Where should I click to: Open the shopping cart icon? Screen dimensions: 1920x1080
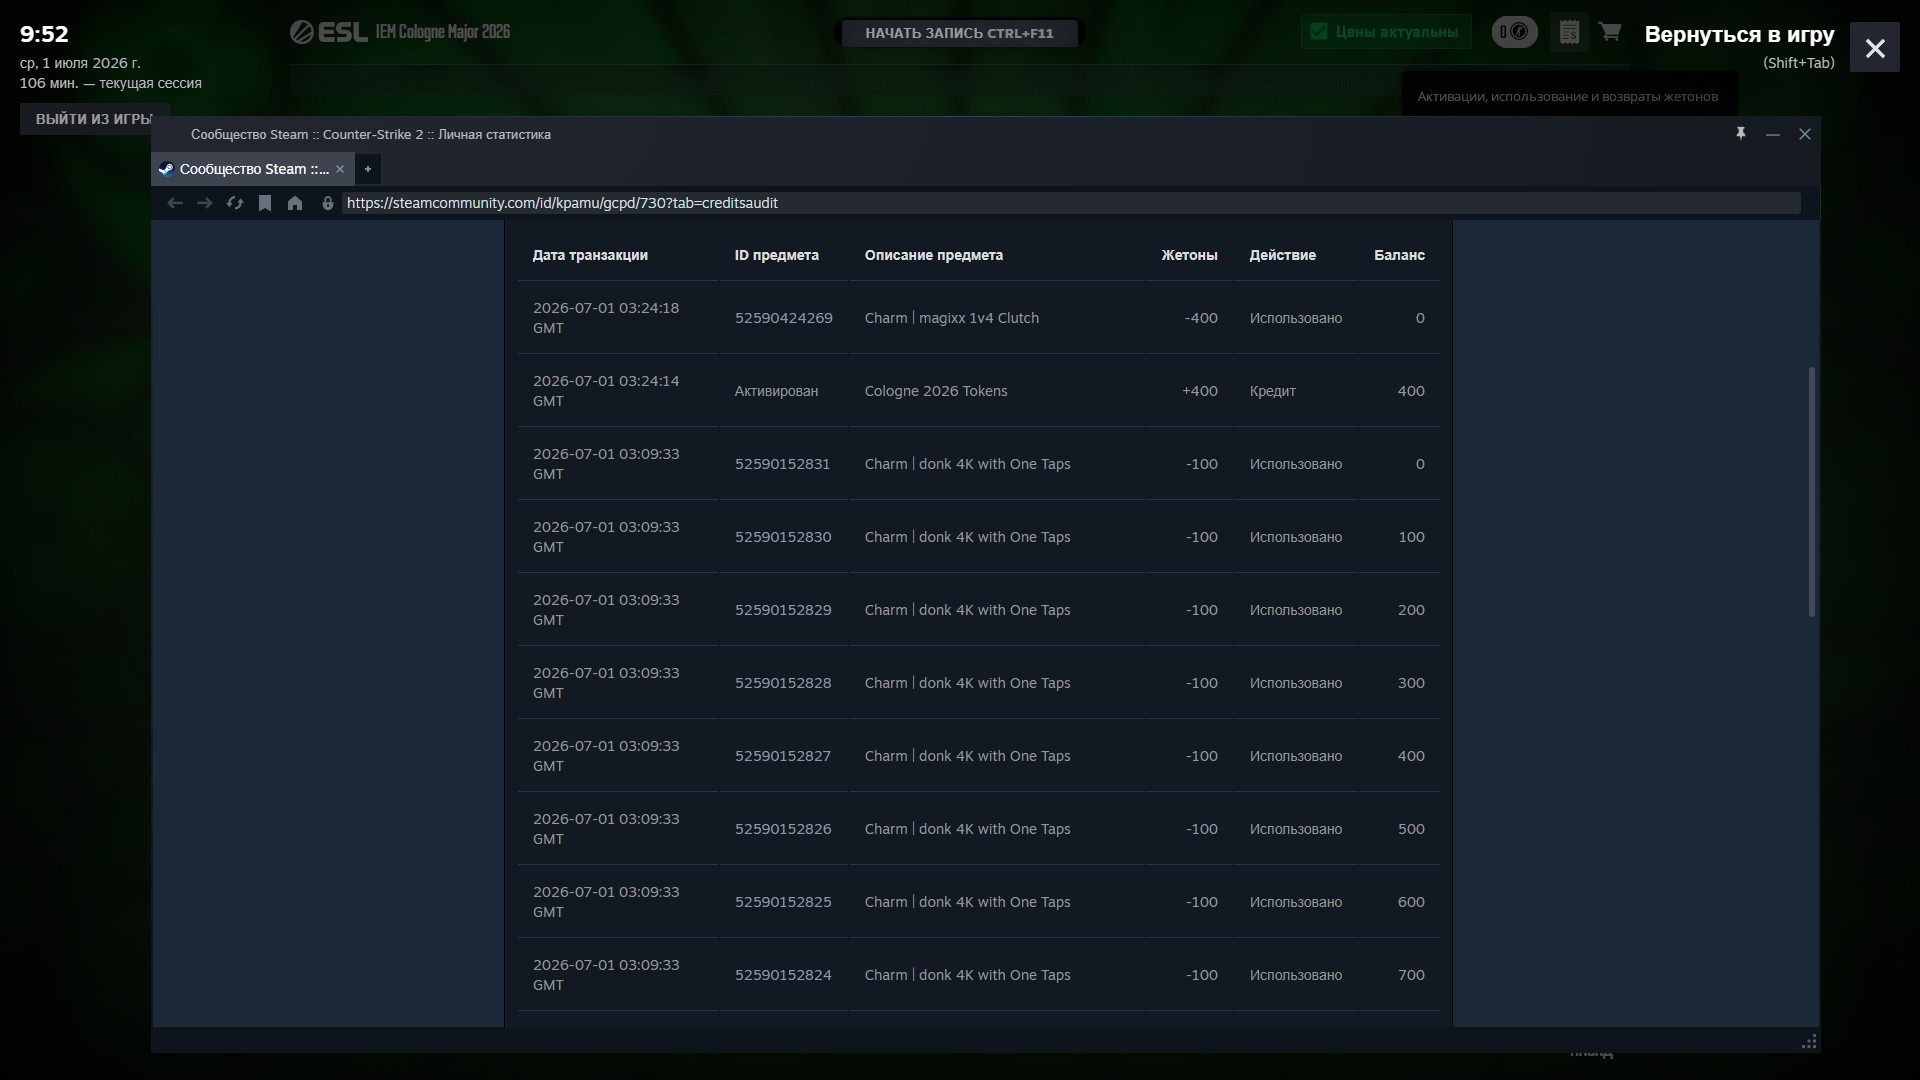click(x=1610, y=32)
